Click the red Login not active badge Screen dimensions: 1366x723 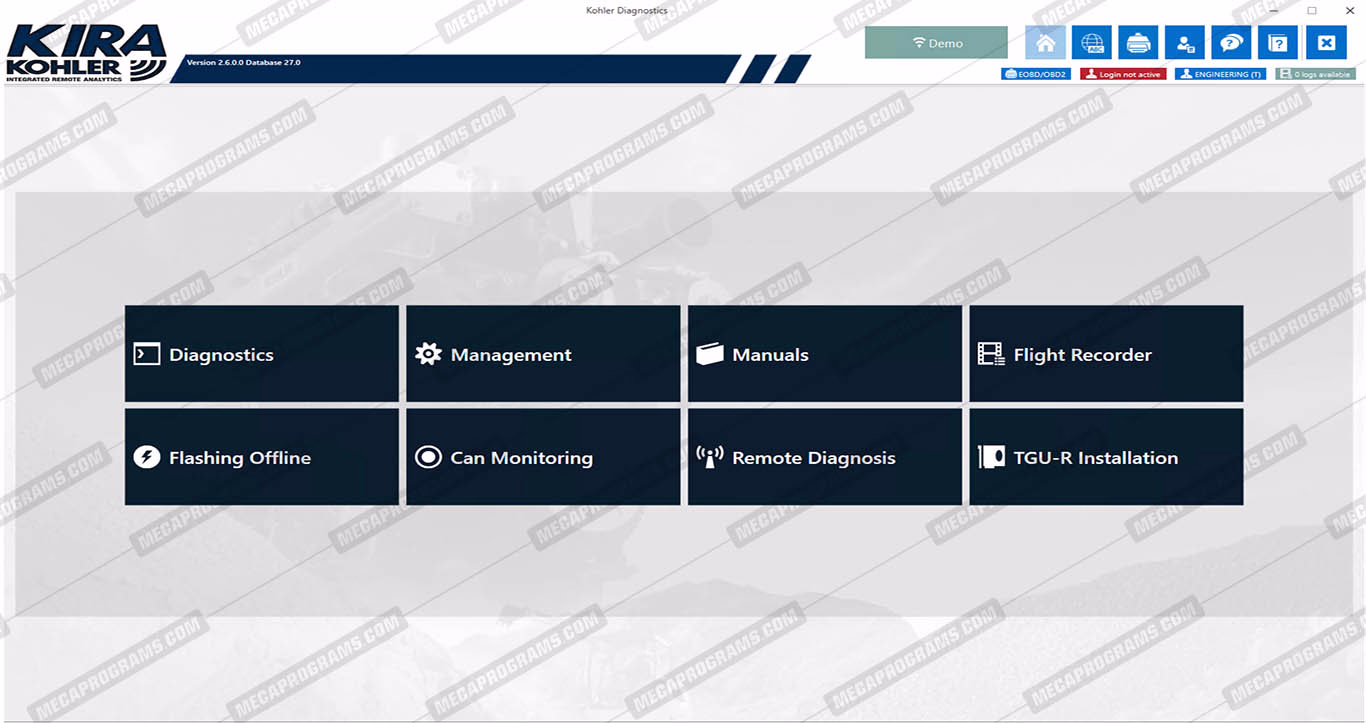pyautogui.click(x=1123, y=74)
